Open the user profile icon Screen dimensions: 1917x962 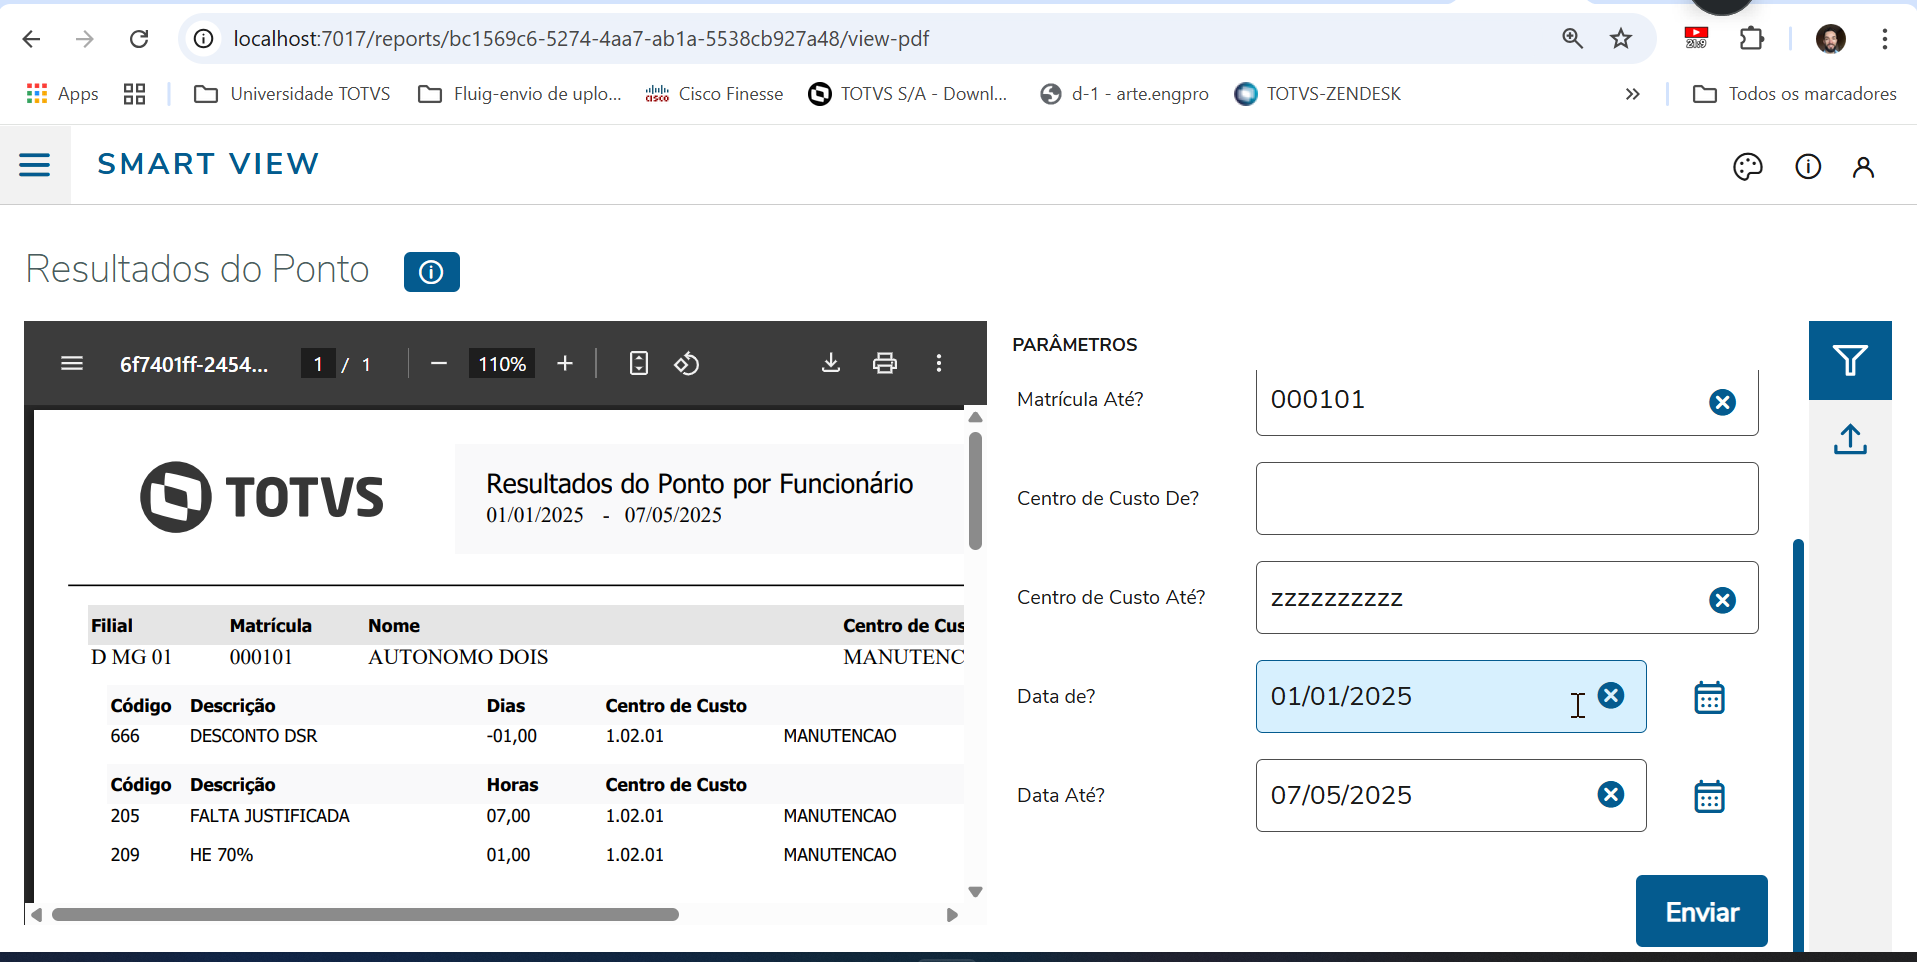click(x=1863, y=166)
